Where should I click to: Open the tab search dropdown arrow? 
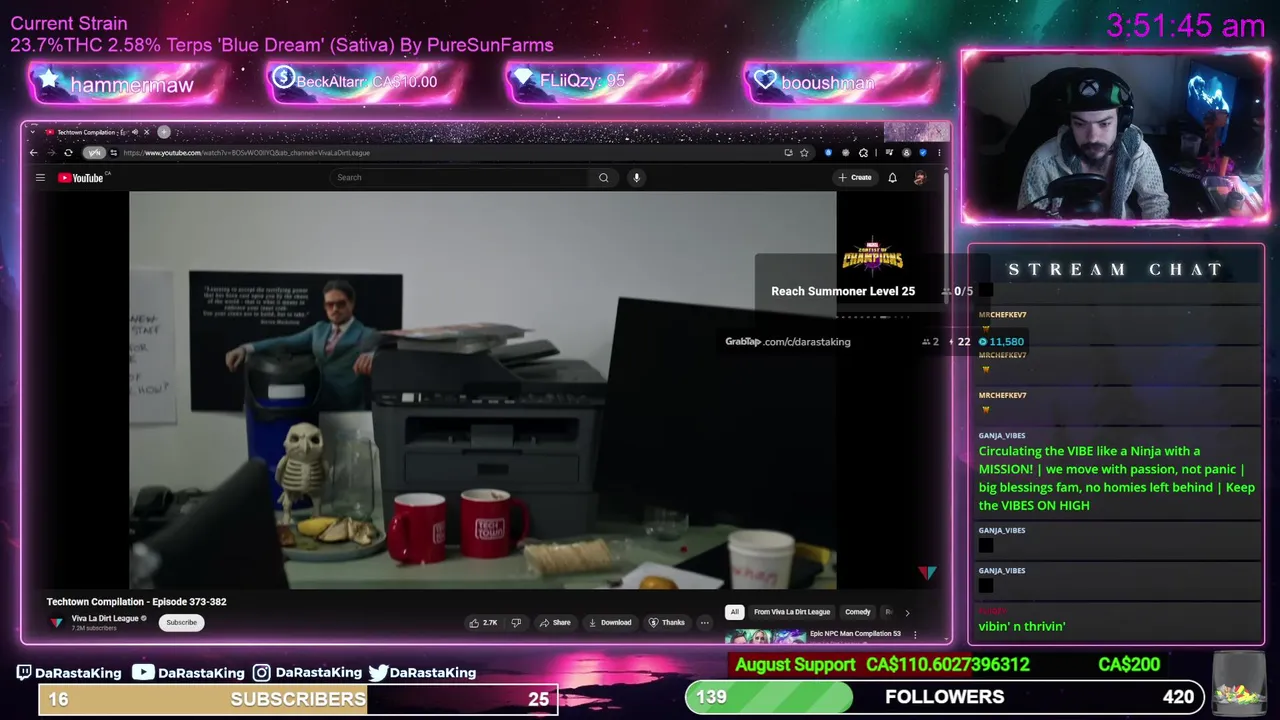point(33,132)
